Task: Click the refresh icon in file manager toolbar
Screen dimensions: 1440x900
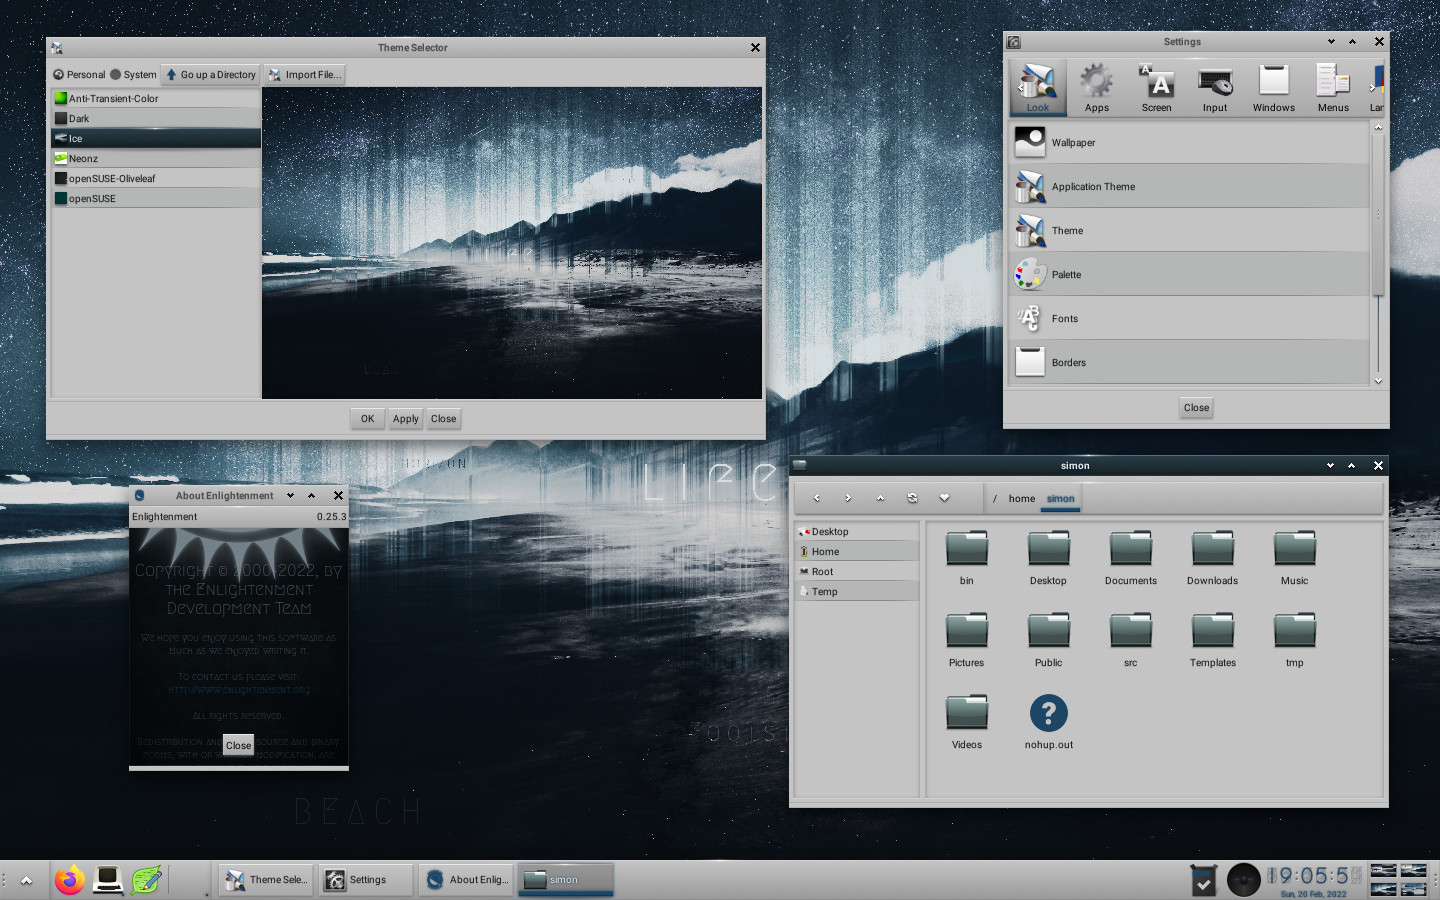Action: click(x=912, y=498)
